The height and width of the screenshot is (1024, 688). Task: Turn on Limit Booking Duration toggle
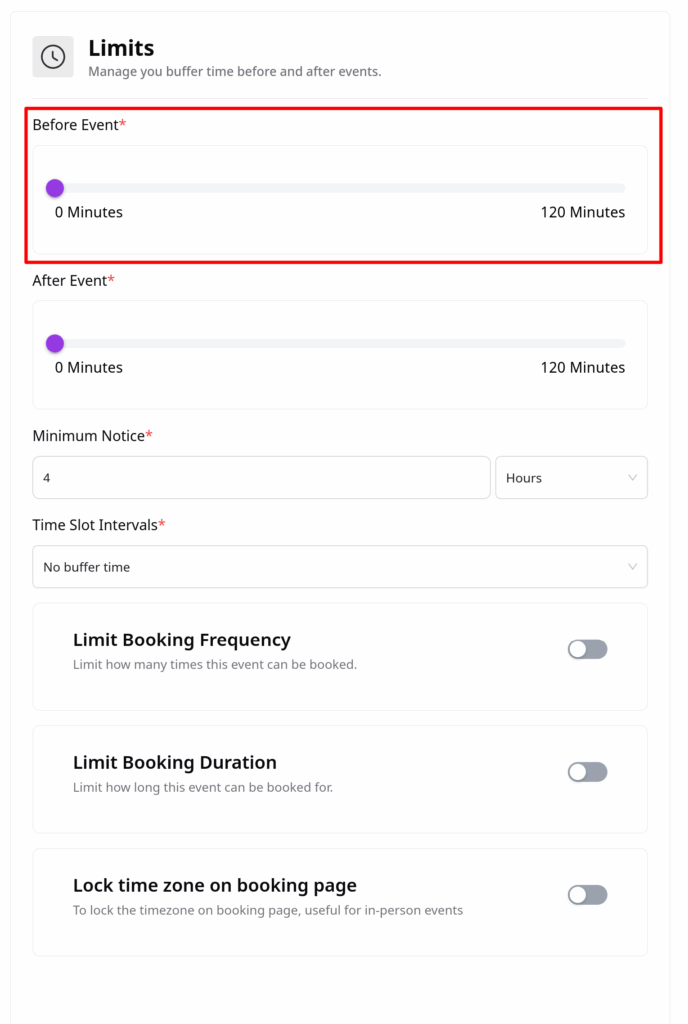click(x=587, y=772)
